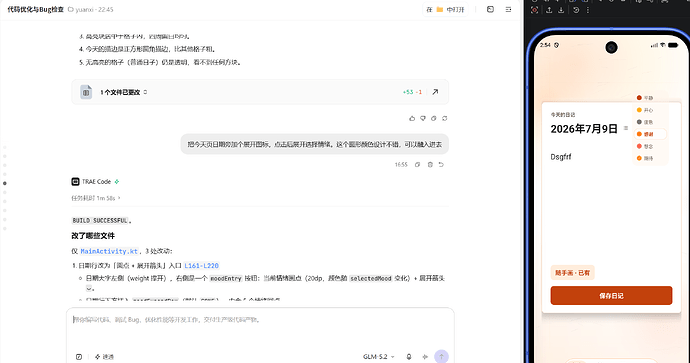Click the folder button to open in folder
The height and width of the screenshot is (363, 690).
click(445, 9)
